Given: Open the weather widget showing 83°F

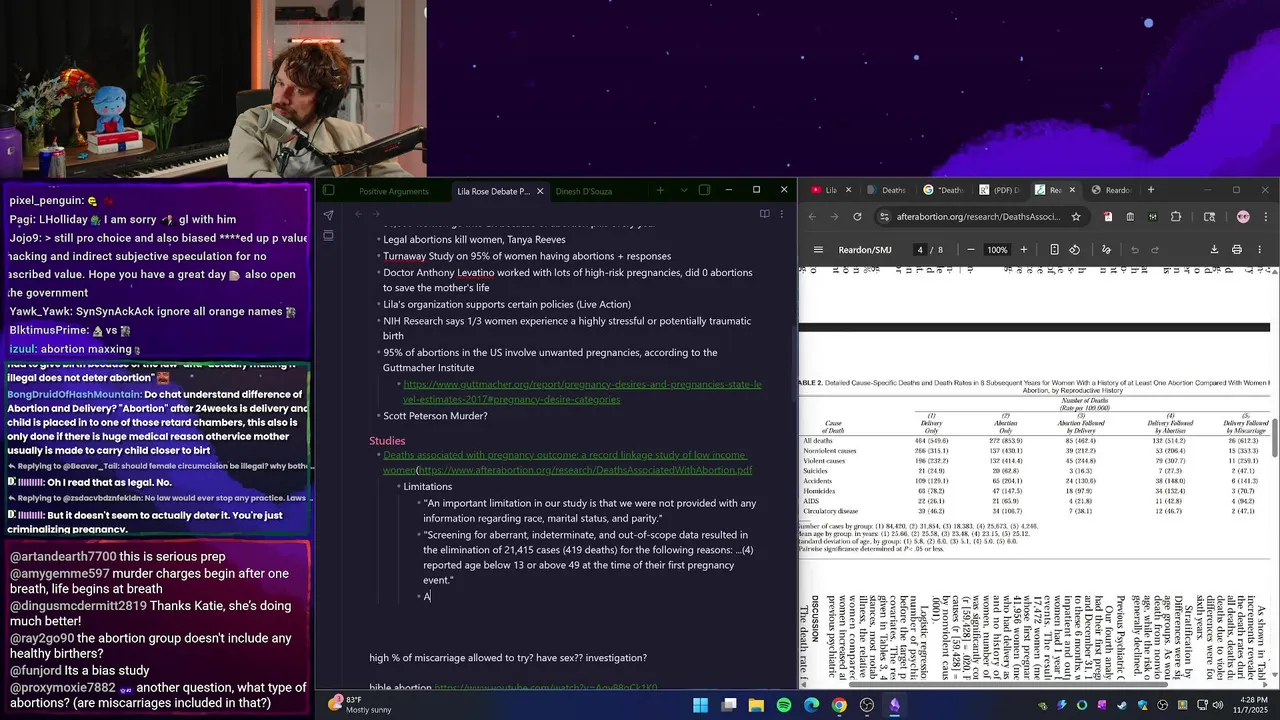Looking at the screenshot, I should click(x=362, y=704).
